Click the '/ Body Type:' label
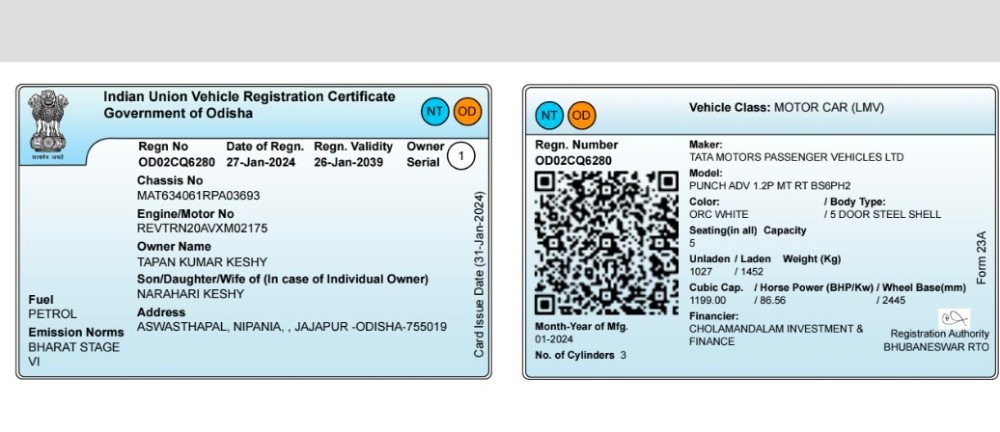The image size is (1000, 432). pos(855,202)
